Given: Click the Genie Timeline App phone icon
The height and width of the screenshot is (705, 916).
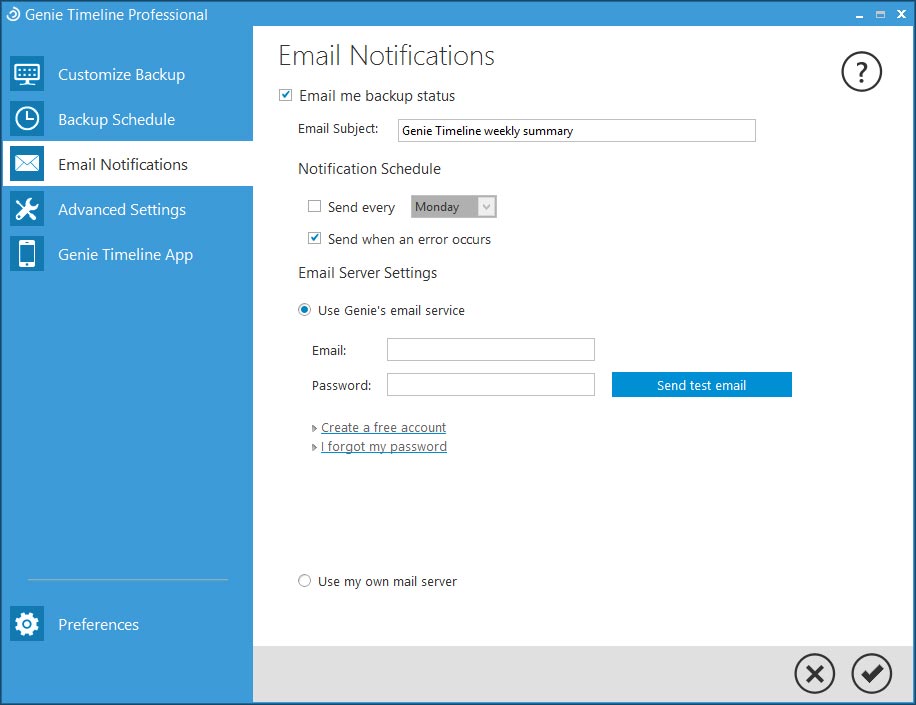Looking at the screenshot, I should (27, 253).
